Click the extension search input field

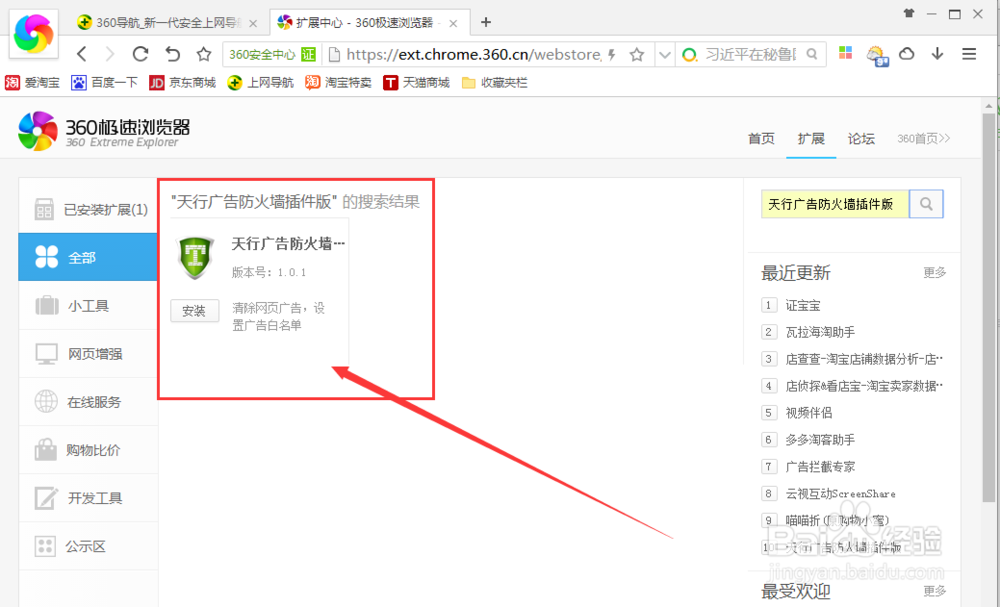pyautogui.click(x=835, y=204)
